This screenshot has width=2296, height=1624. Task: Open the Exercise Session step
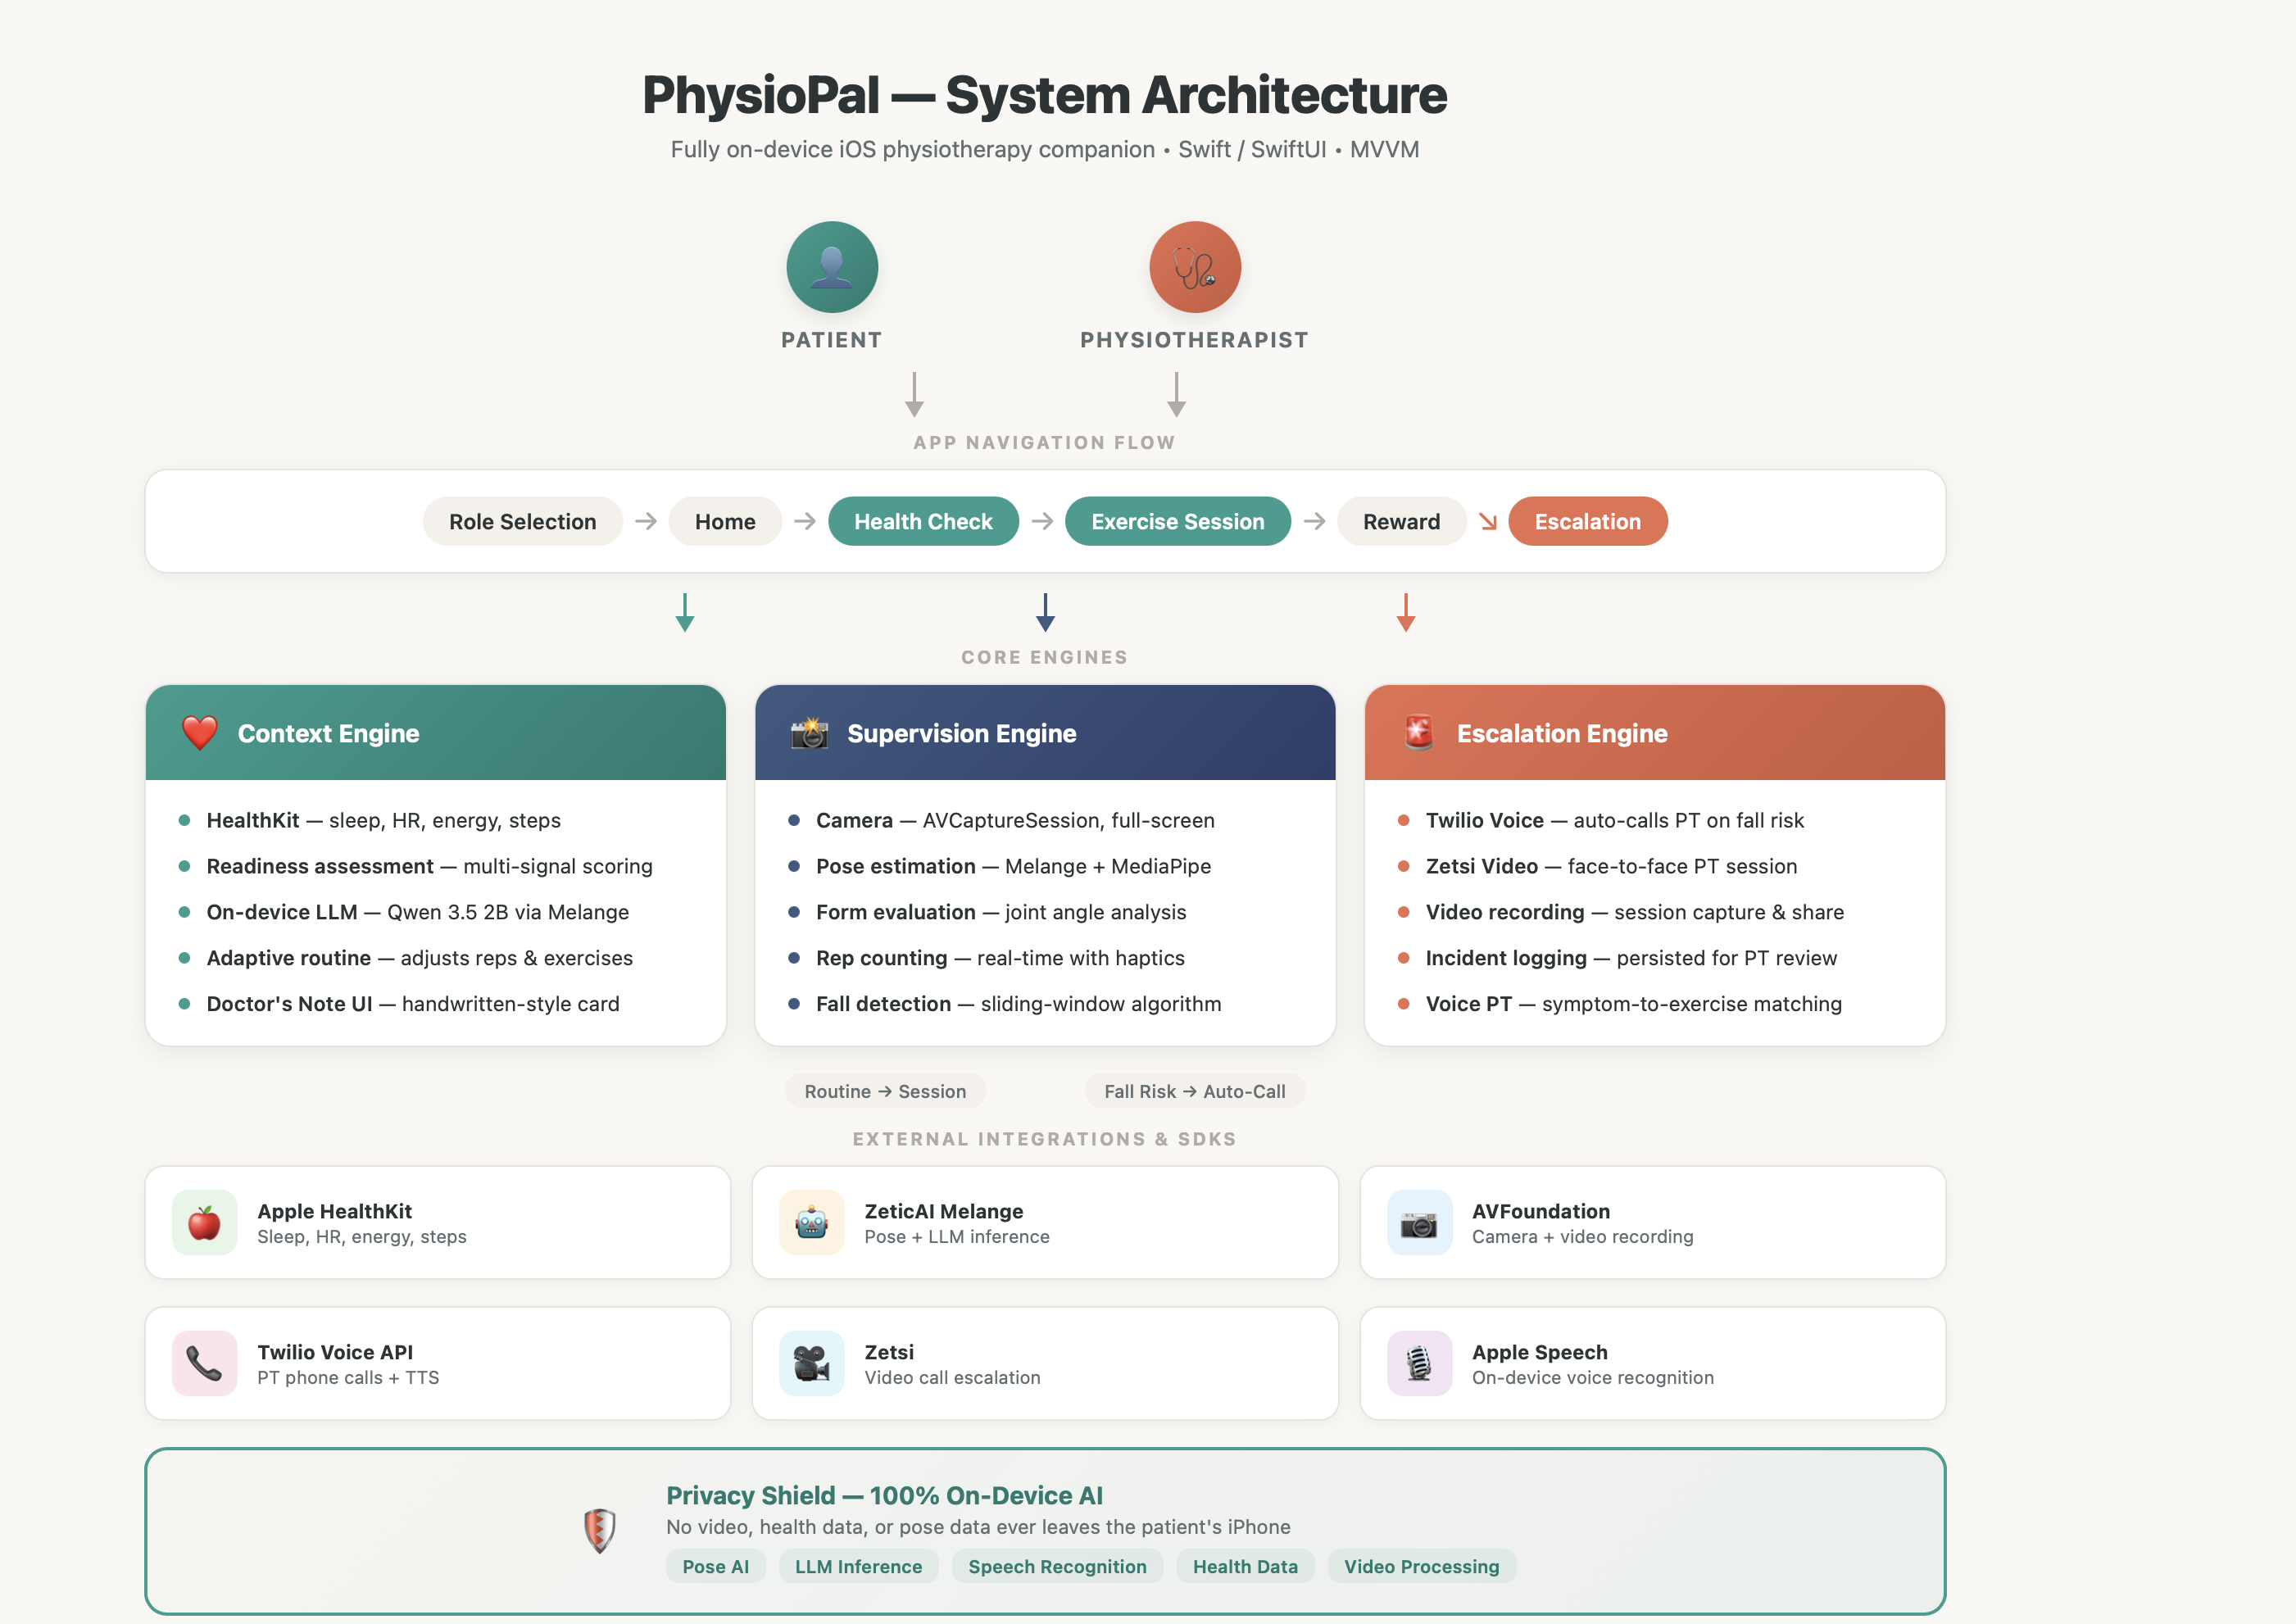[x=1177, y=521]
